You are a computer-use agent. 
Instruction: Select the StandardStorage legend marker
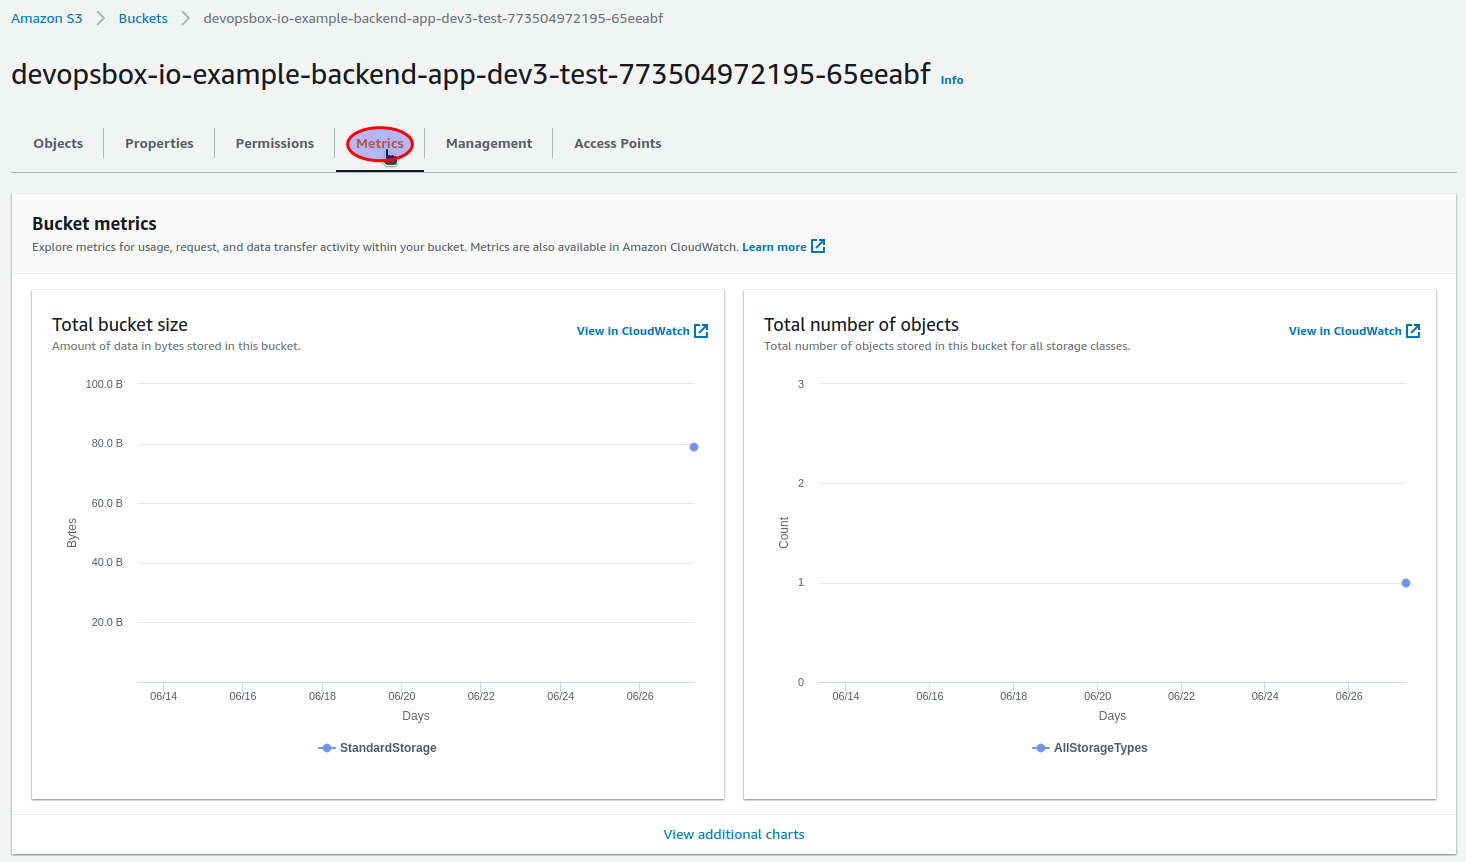pyautogui.click(x=325, y=747)
